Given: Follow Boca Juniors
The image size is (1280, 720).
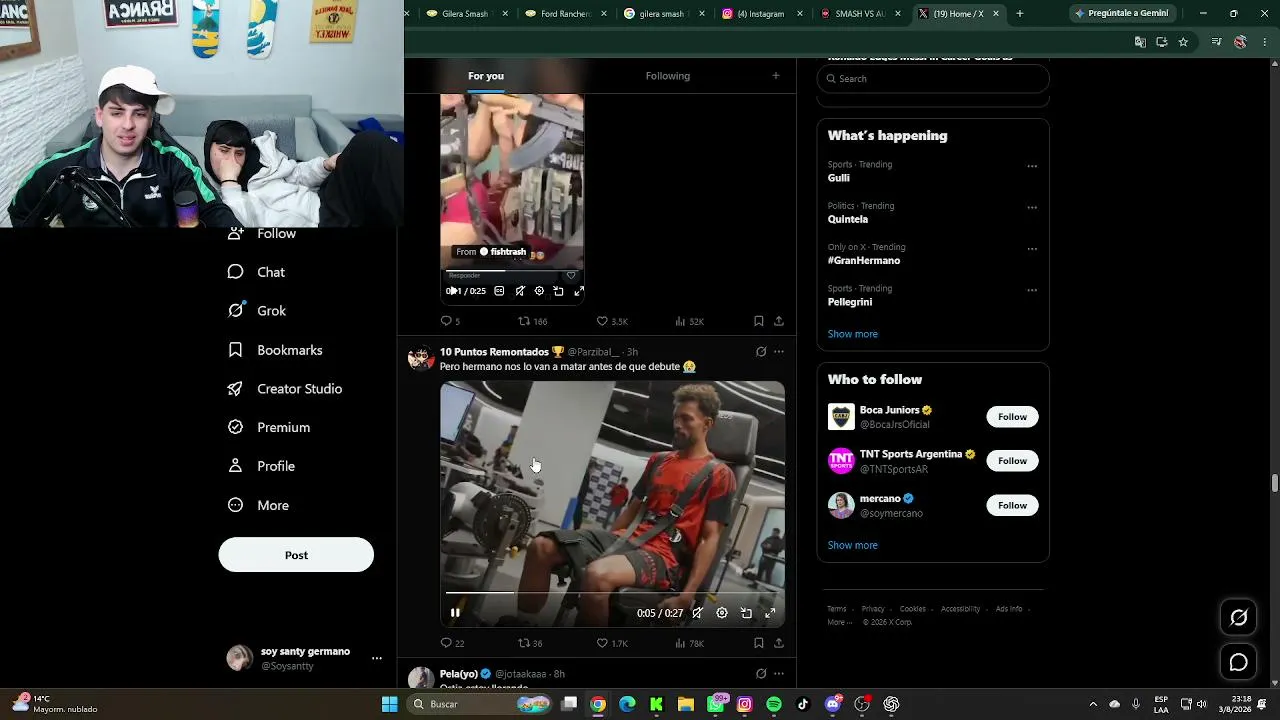Looking at the screenshot, I should pyautogui.click(x=1012, y=417).
